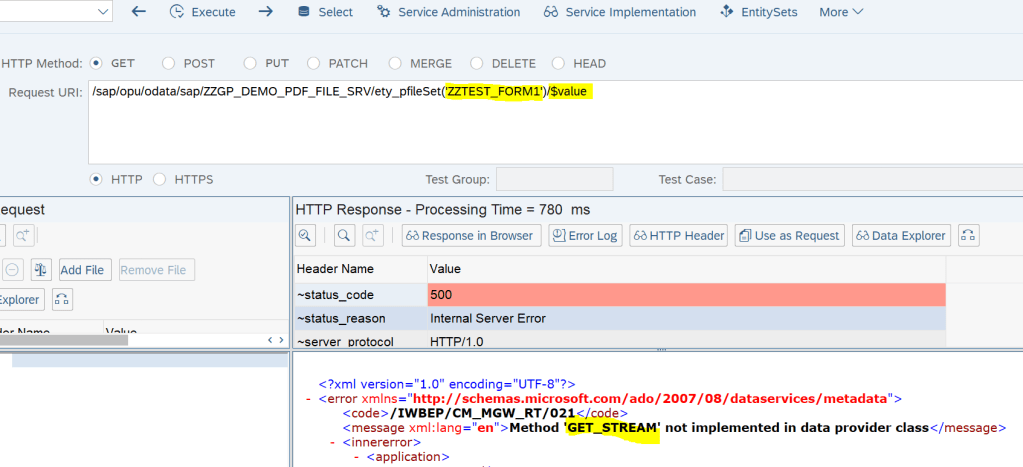Click the find icon in response toolbar
The height and width of the screenshot is (467, 1023).
point(344,236)
